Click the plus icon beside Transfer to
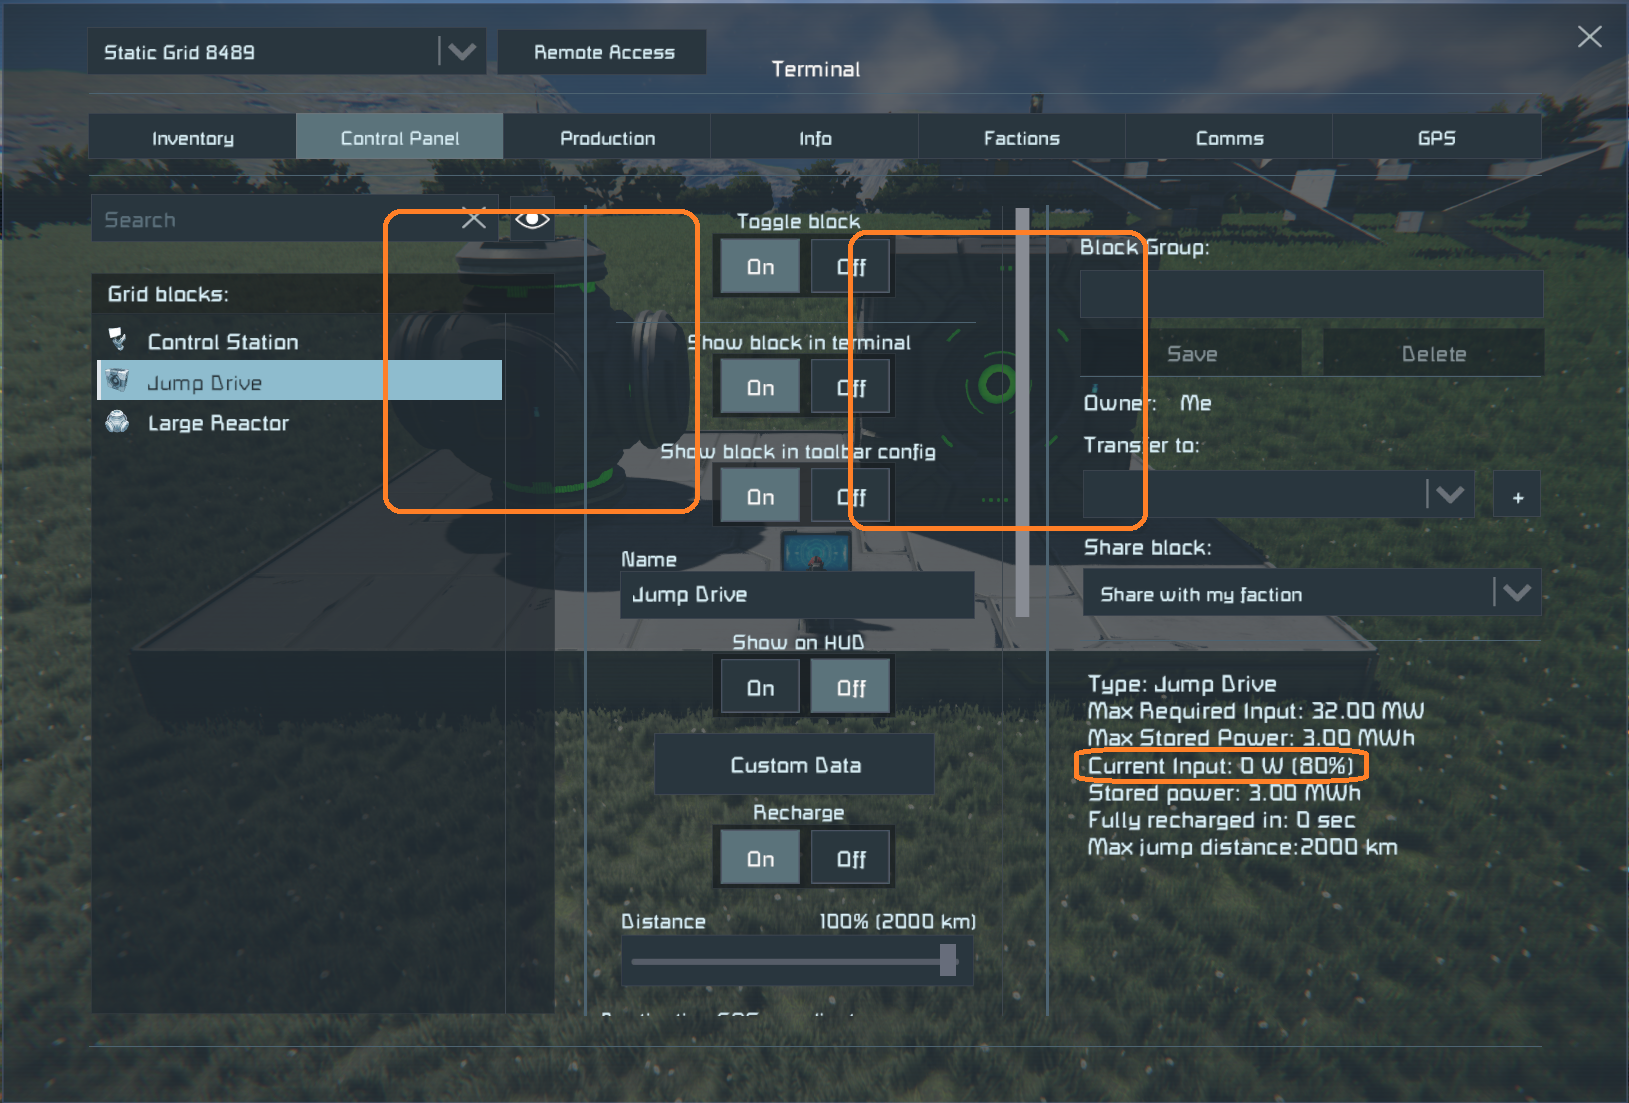Viewport: 1629px width, 1103px height. (1517, 497)
